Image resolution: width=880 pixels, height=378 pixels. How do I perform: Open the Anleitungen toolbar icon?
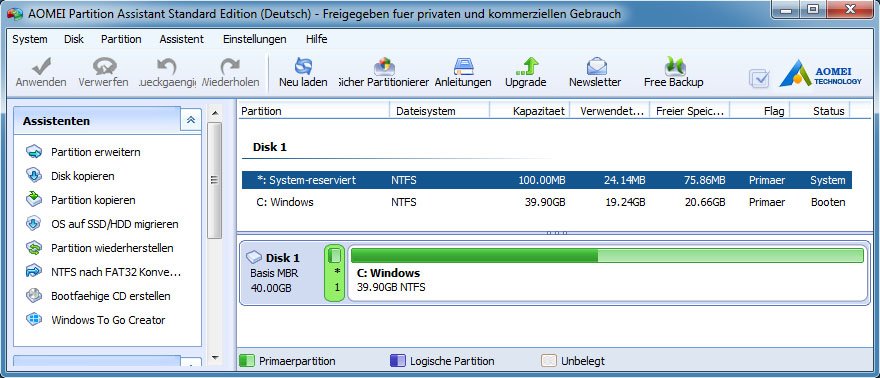pos(464,66)
